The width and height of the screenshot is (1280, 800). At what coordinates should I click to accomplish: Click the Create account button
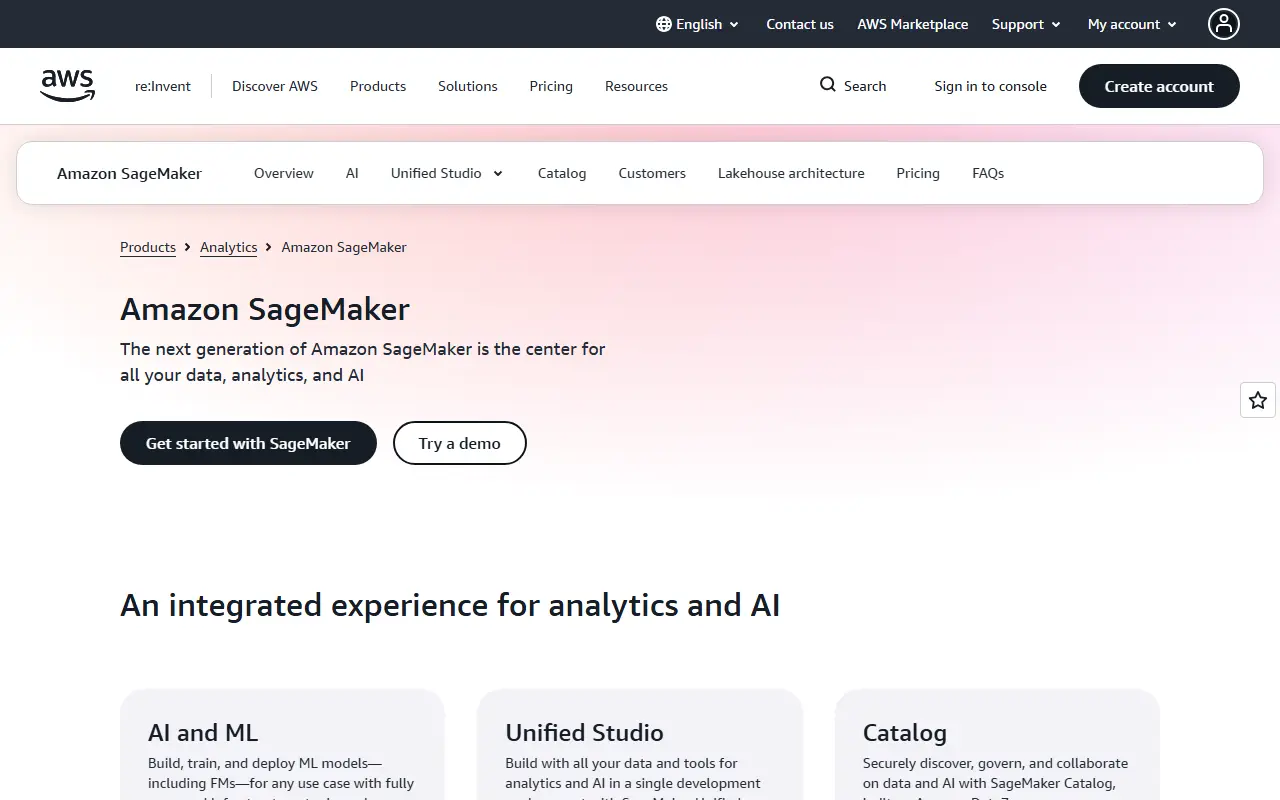tap(1159, 86)
